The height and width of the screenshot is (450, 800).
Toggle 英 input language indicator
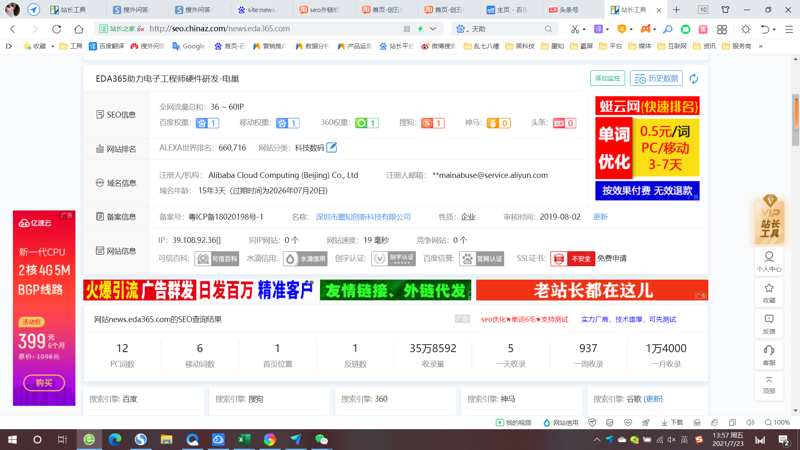point(684,440)
